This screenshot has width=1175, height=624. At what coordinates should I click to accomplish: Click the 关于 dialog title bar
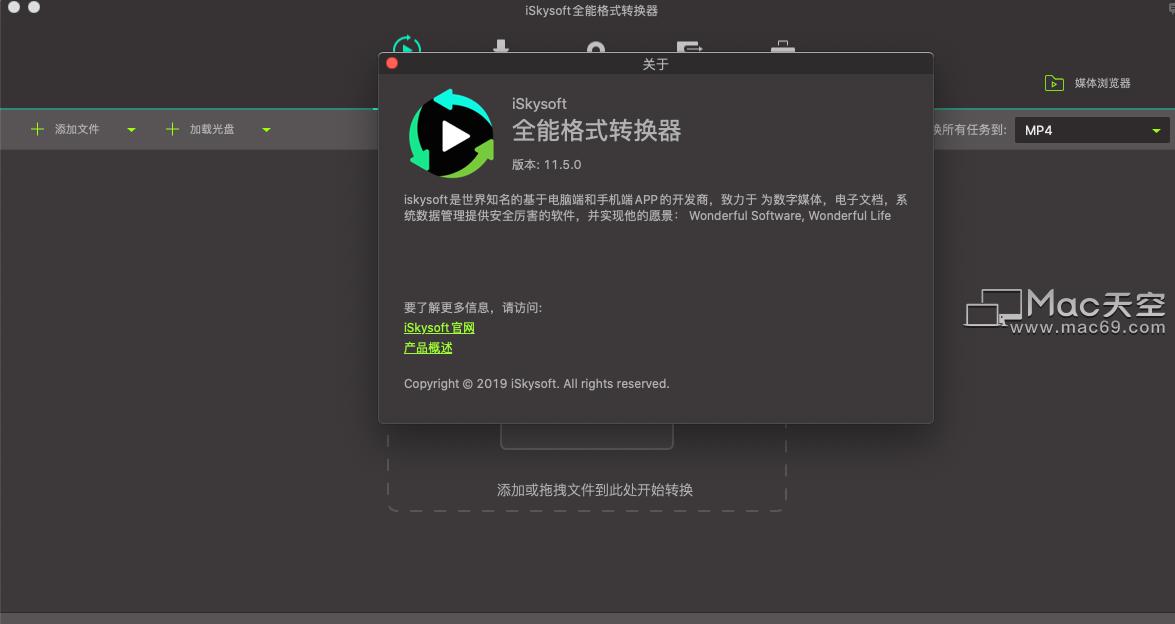click(x=656, y=63)
